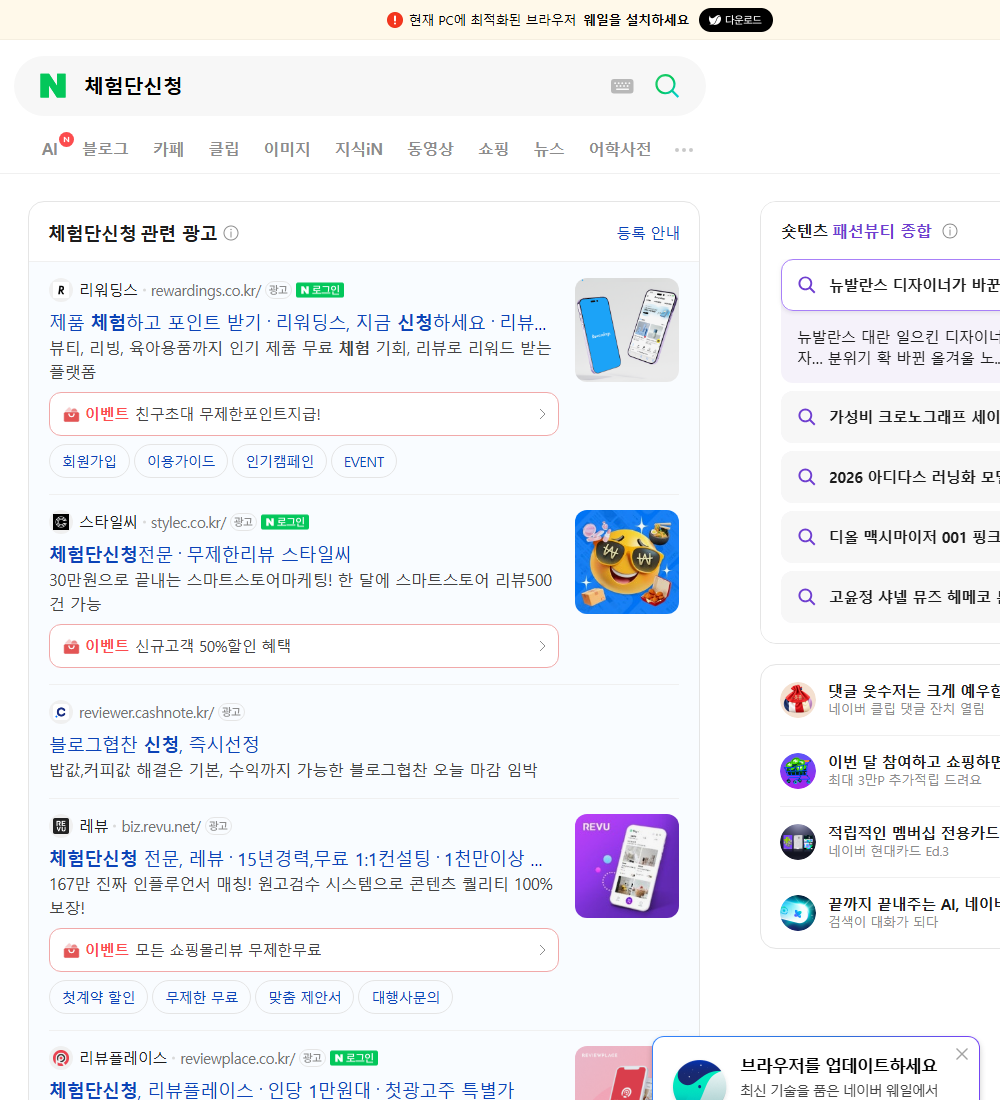This screenshot has width=1000, height=1100.
Task: Click the Naver green N logo
Action: point(53,86)
